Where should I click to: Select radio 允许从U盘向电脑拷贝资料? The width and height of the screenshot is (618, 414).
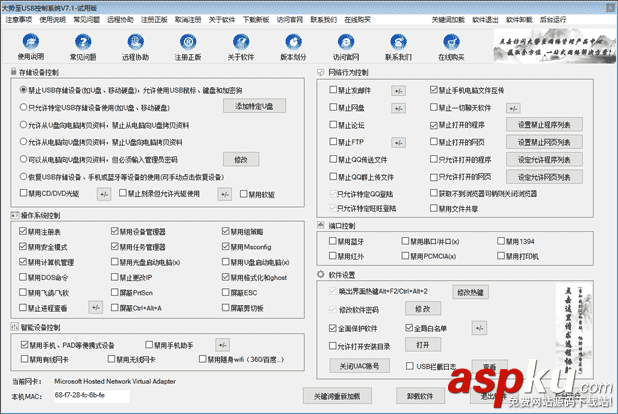[x=23, y=125]
